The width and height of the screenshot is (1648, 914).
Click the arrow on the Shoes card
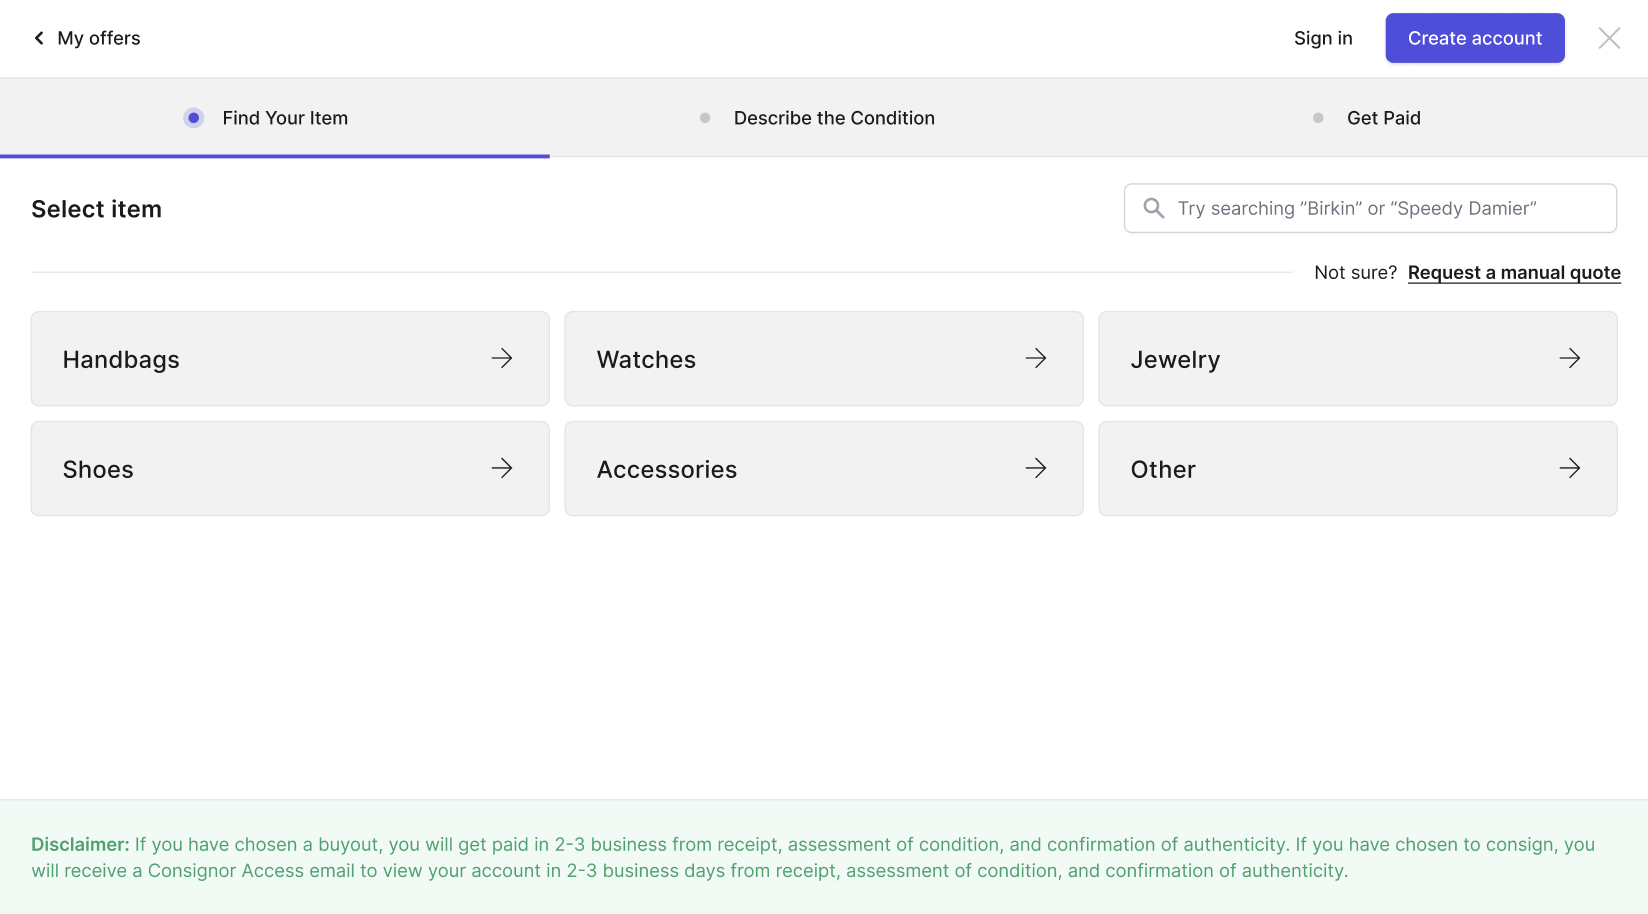tap(502, 468)
